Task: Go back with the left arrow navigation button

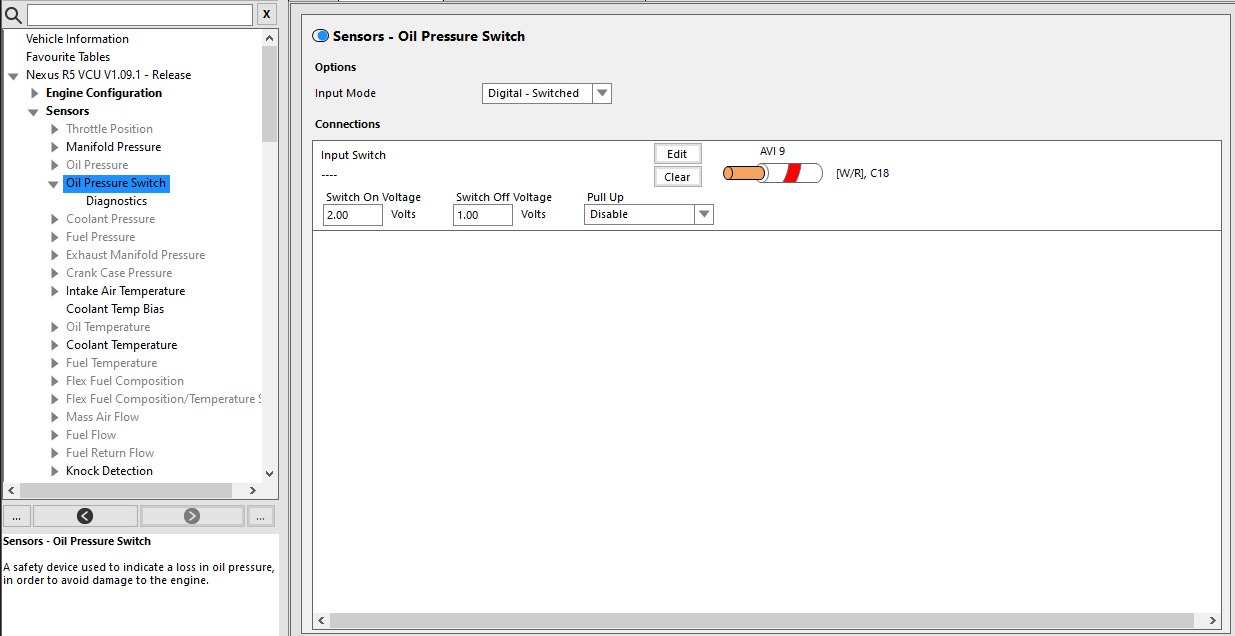Action: (85, 516)
